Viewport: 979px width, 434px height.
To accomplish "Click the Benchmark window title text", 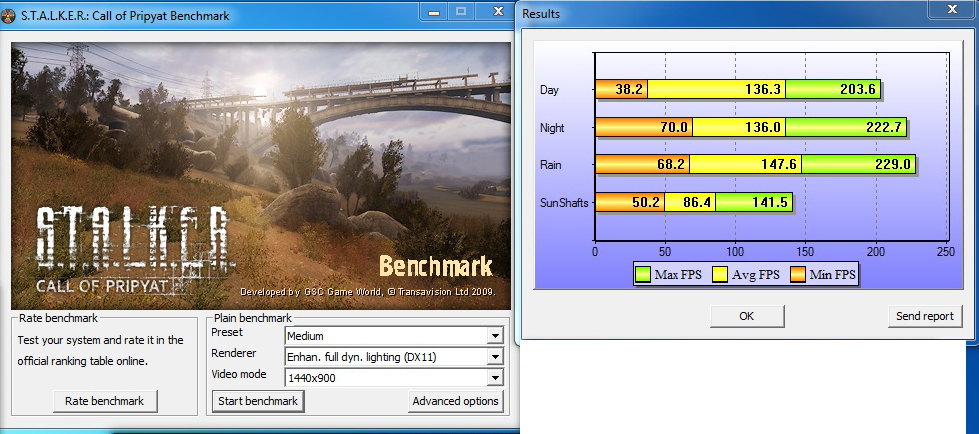I will tap(125, 16).
